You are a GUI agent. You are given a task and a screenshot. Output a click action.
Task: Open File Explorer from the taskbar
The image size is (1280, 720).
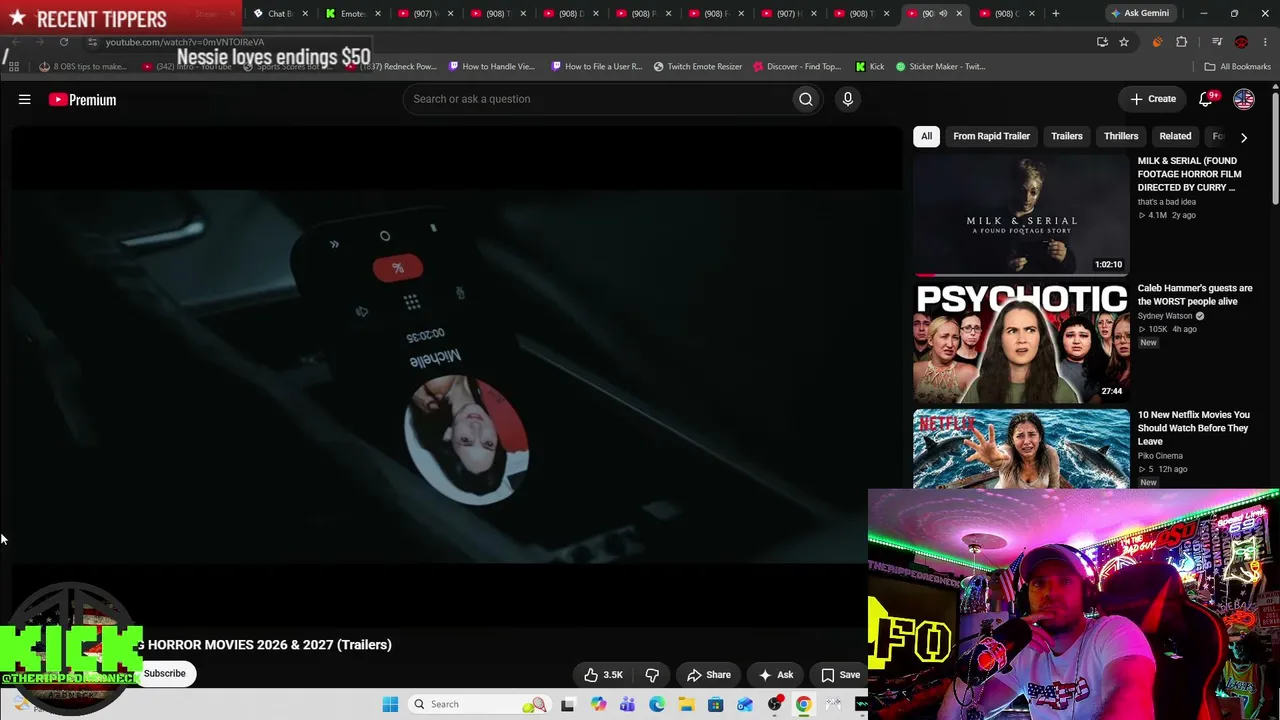tap(686, 704)
